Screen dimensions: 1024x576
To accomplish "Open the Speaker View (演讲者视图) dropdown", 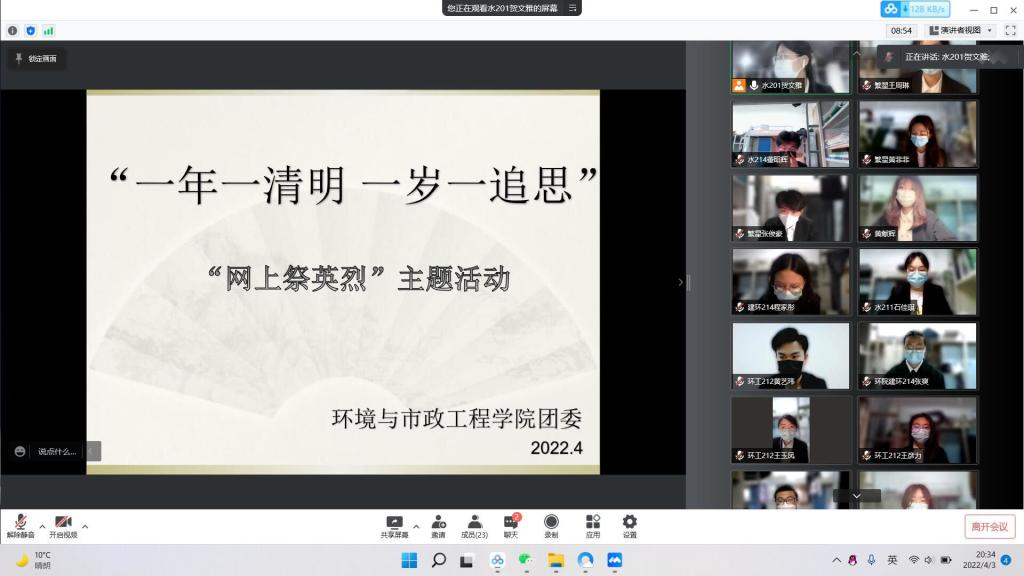I will tap(960, 31).
